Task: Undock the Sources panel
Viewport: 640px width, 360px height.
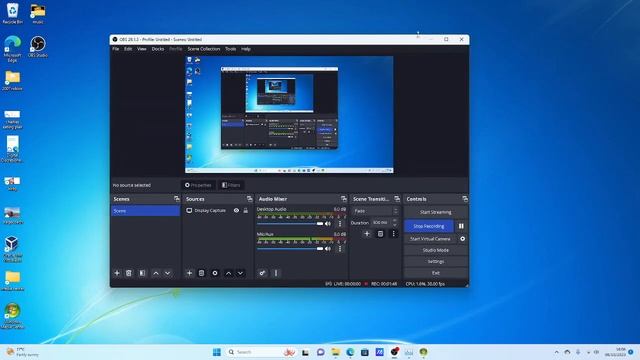Action: pos(249,199)
